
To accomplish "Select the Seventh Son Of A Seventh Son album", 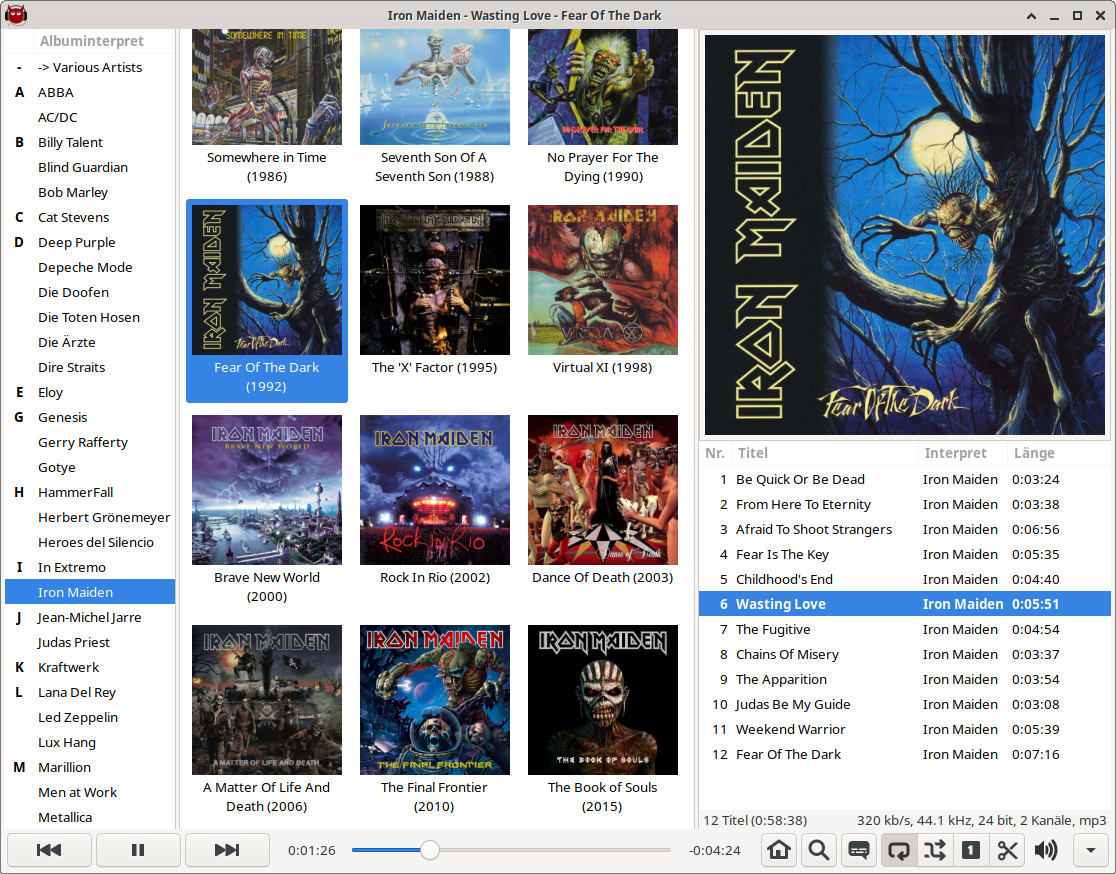I will coord(435,108).
